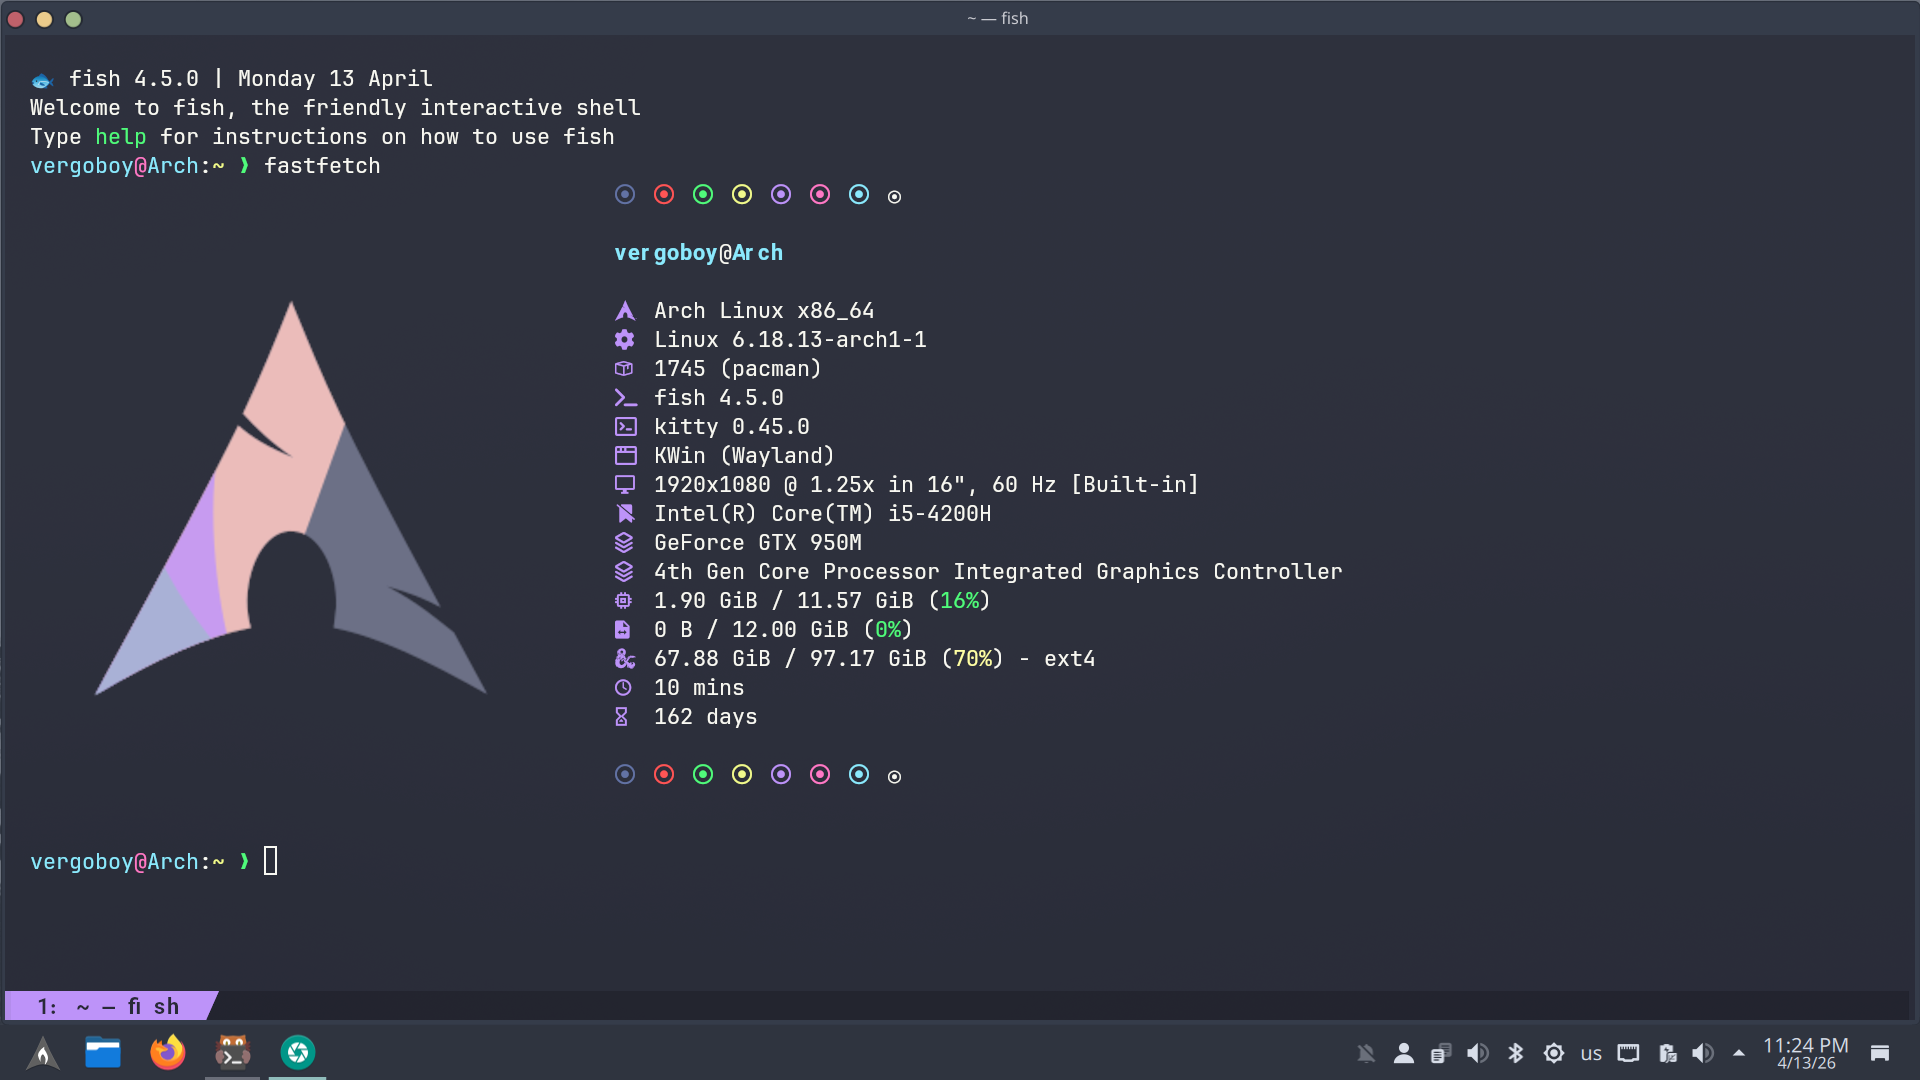This screenshot has width=1920, height=1080.
Task: Open the blue file manager folder icon
Action: 103,1052
